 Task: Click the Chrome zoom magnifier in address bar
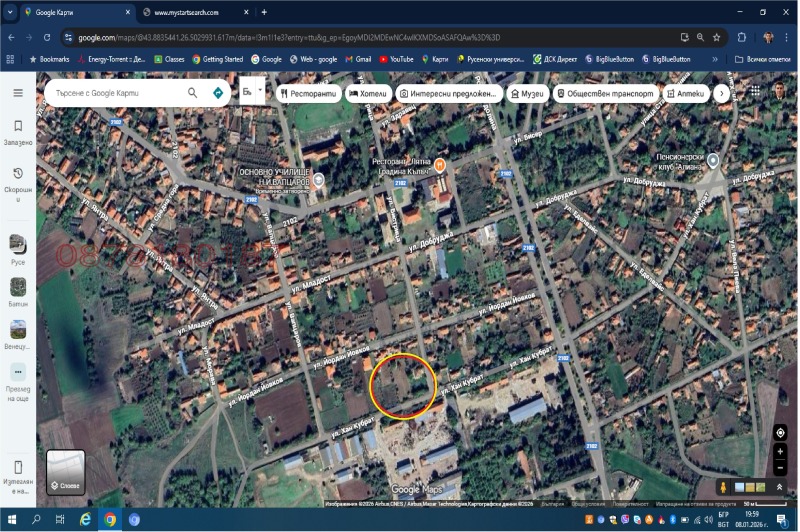(700, 37)
